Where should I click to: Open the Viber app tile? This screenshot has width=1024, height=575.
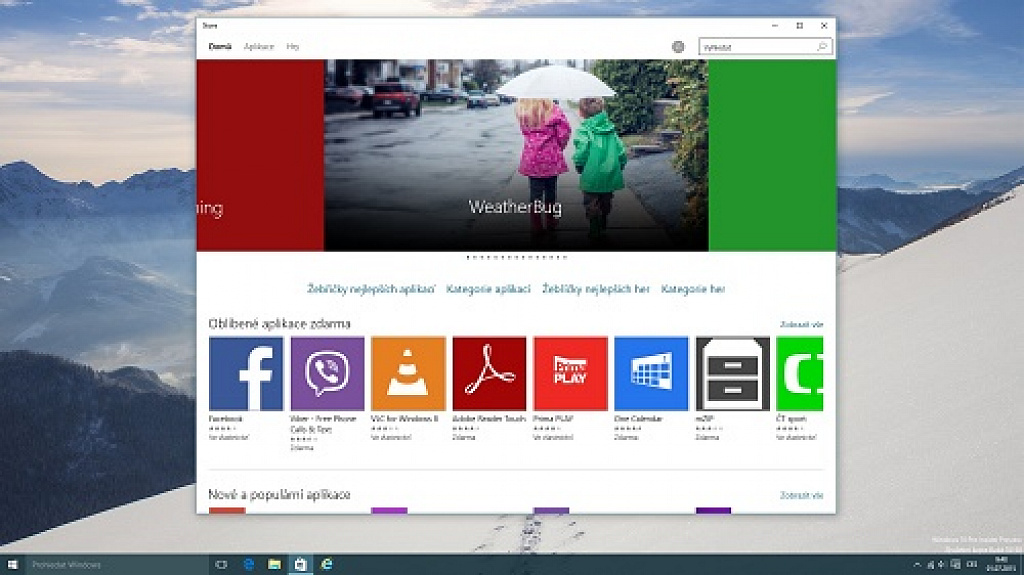click(327, 374)
